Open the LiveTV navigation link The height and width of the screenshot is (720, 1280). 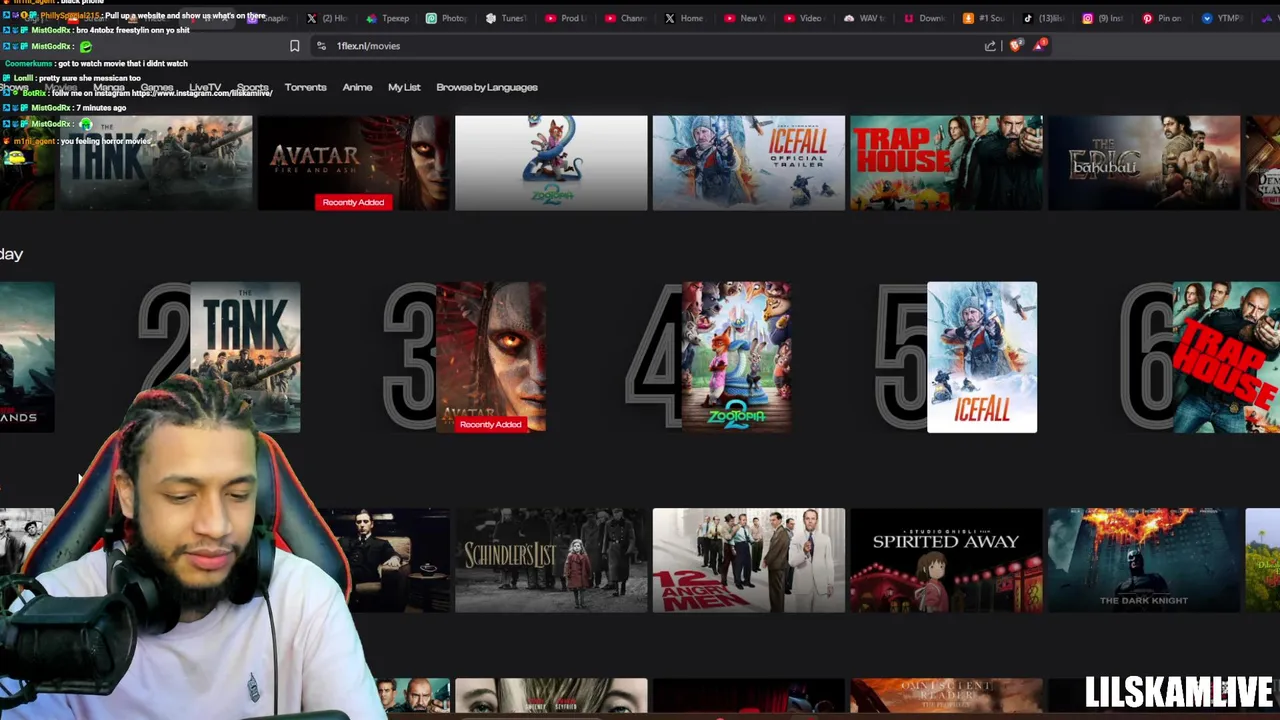point(204,88)
